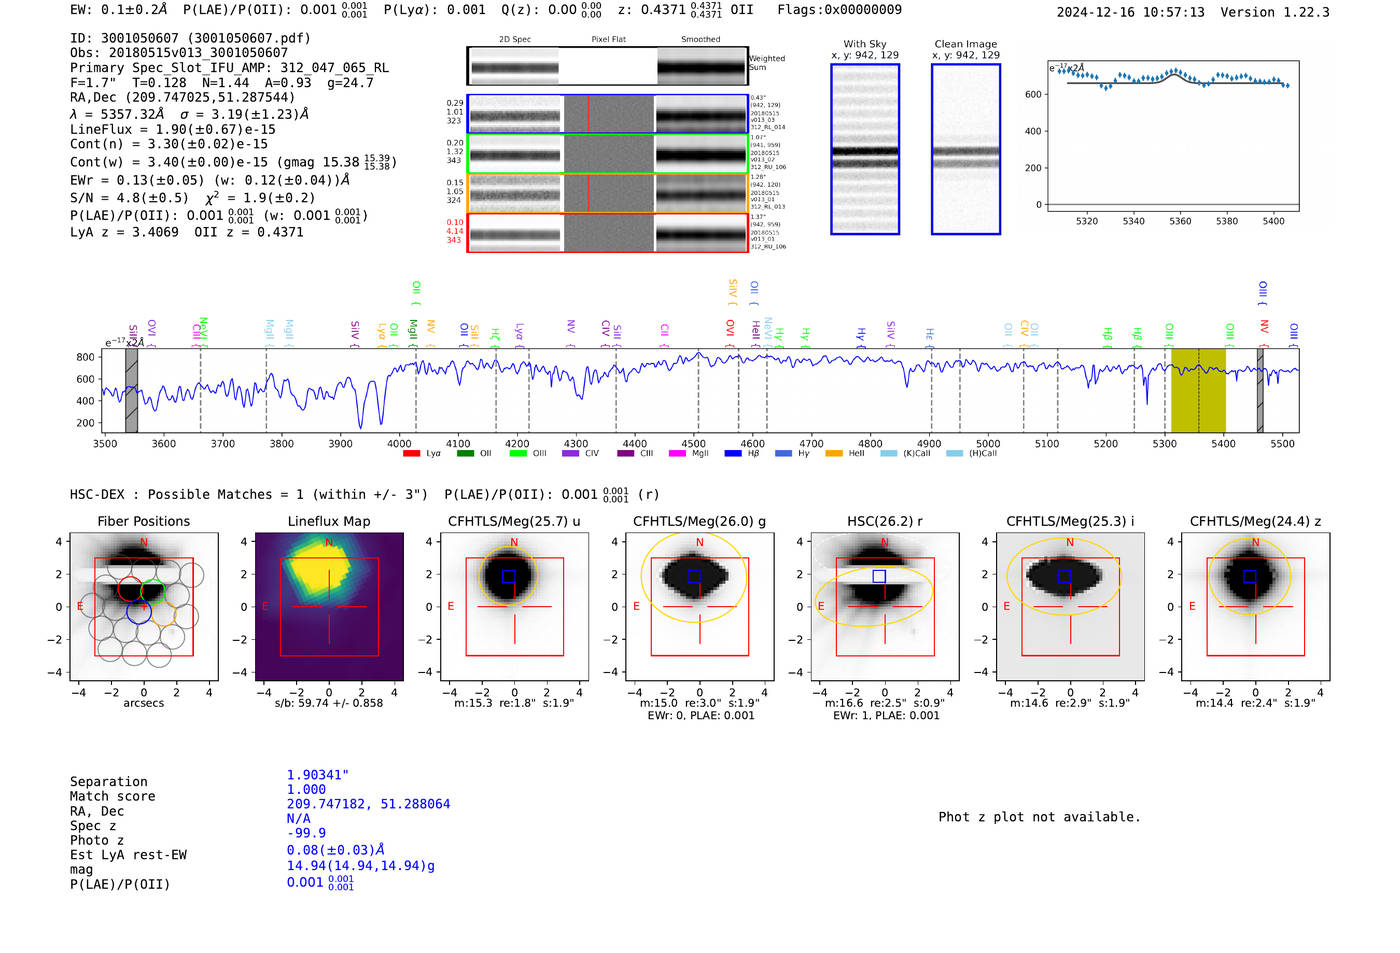Image resolution: width=1400 pixels, height=953 pixels.
Task: Click the orange-bordered 2D spectrum fiber row
Action: pyautogui.click(x=607, y=193)
